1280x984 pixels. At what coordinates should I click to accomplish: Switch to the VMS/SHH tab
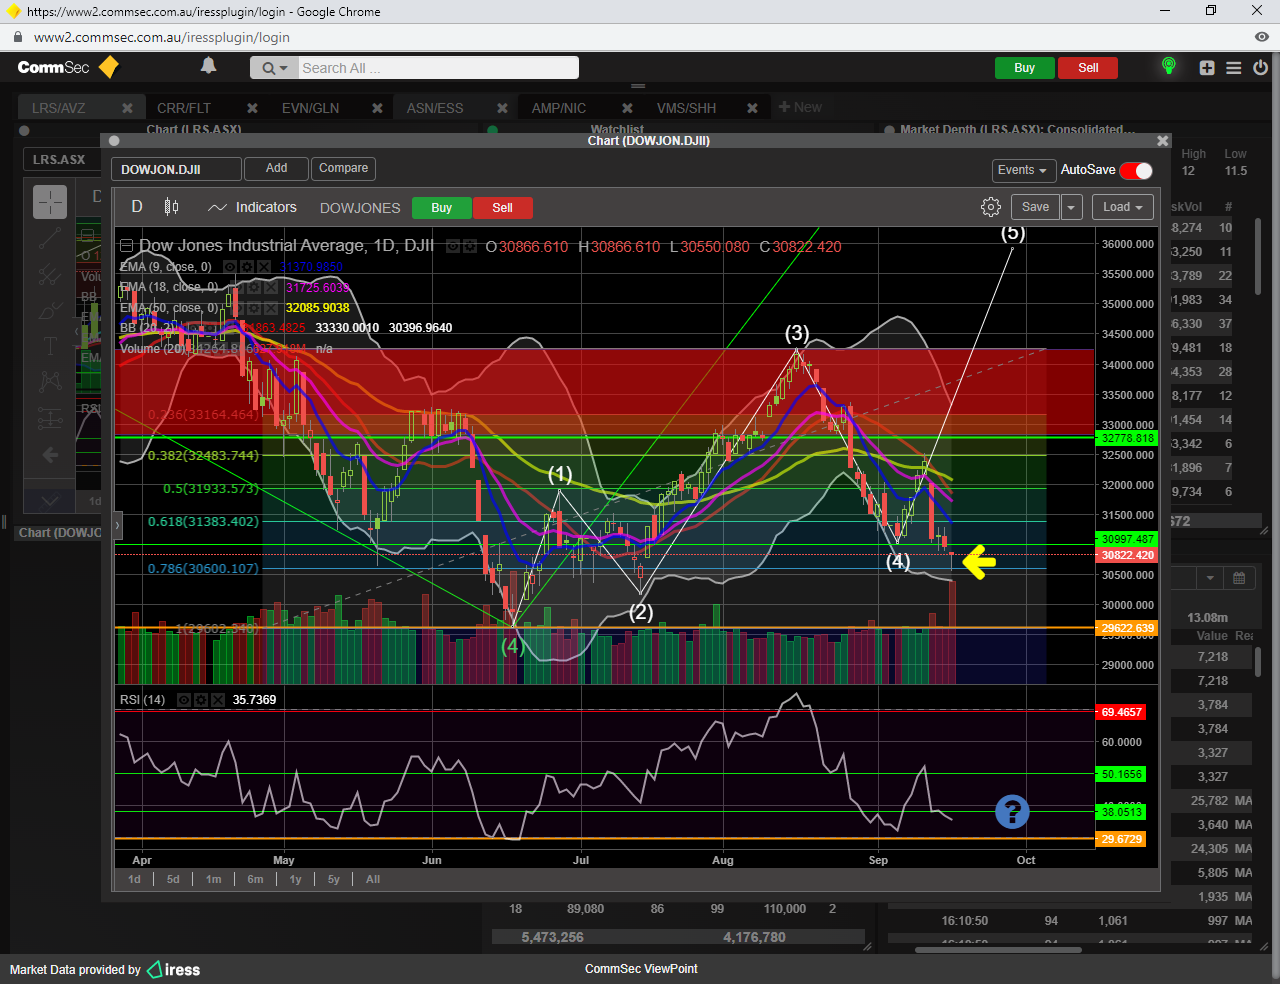point(687,108)
